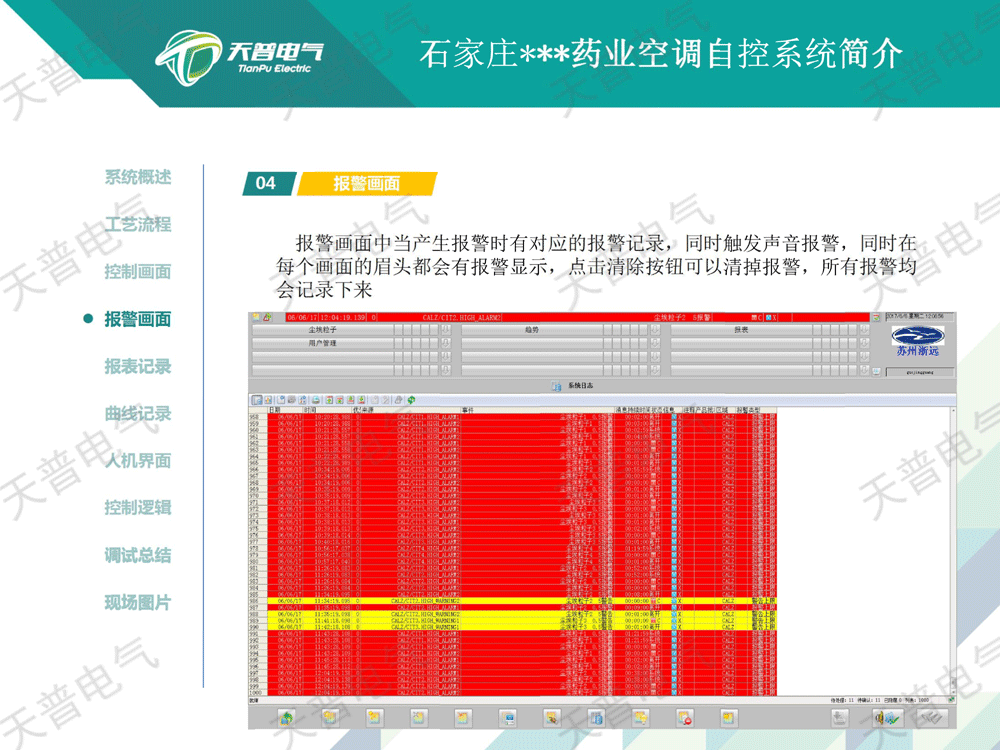Screen dimensions: 1000x750
Task: Click the 事件 column header
Action: click(x=537, y=410)
